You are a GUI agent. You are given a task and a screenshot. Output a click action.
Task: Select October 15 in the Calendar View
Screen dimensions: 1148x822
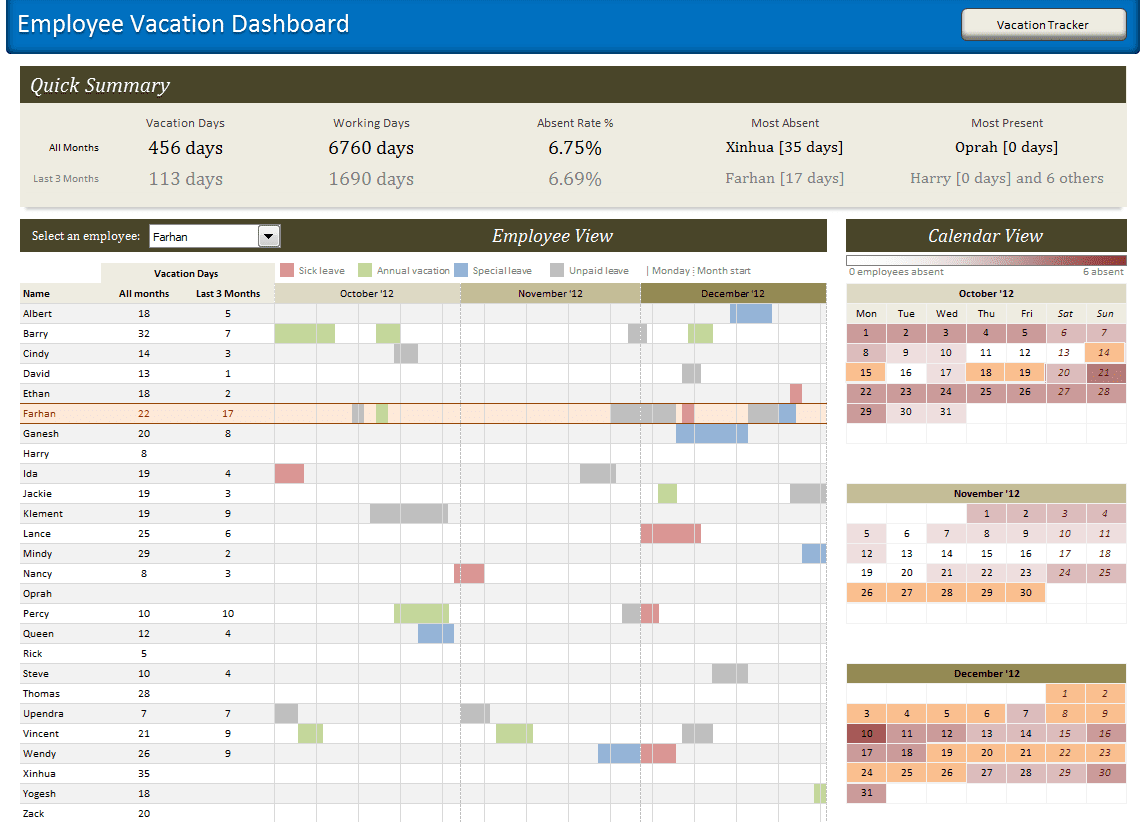[x=866, y=372]
